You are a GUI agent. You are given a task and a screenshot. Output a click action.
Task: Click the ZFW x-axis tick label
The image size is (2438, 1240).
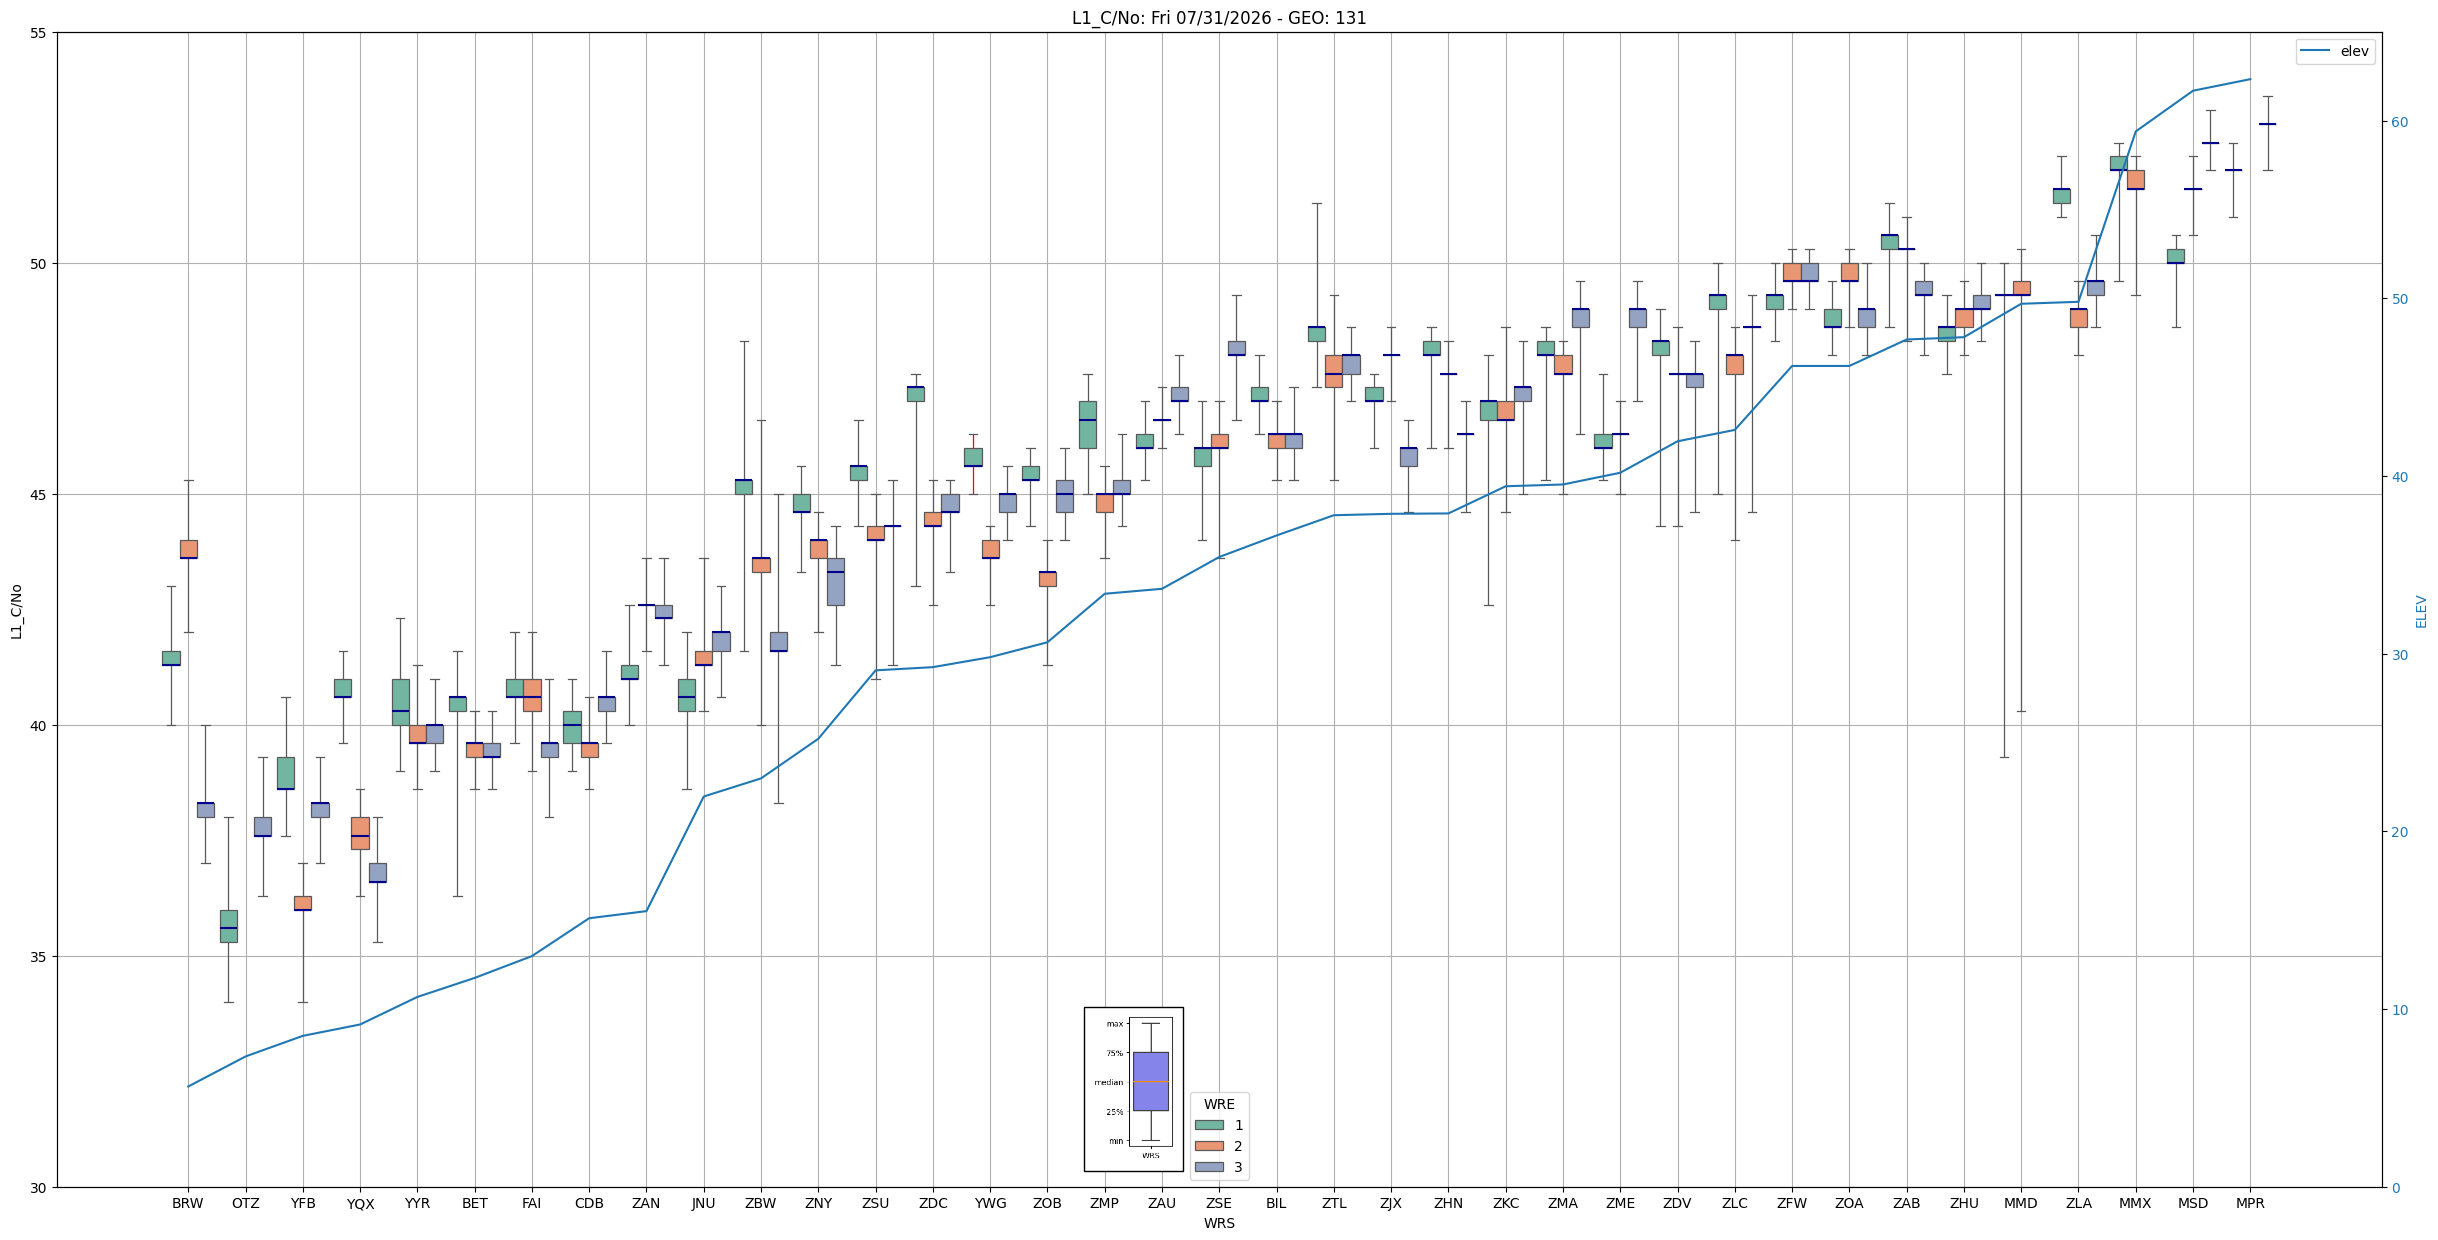click(x=1792, y=1203)
